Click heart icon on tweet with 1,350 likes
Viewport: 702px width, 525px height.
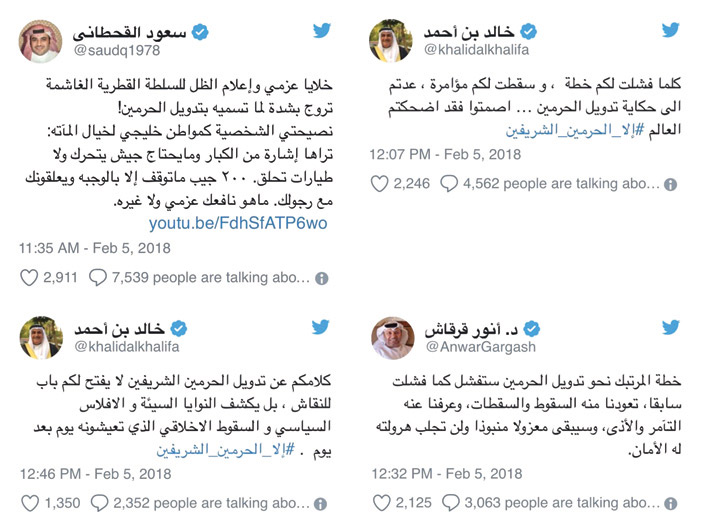click(28, 503)
